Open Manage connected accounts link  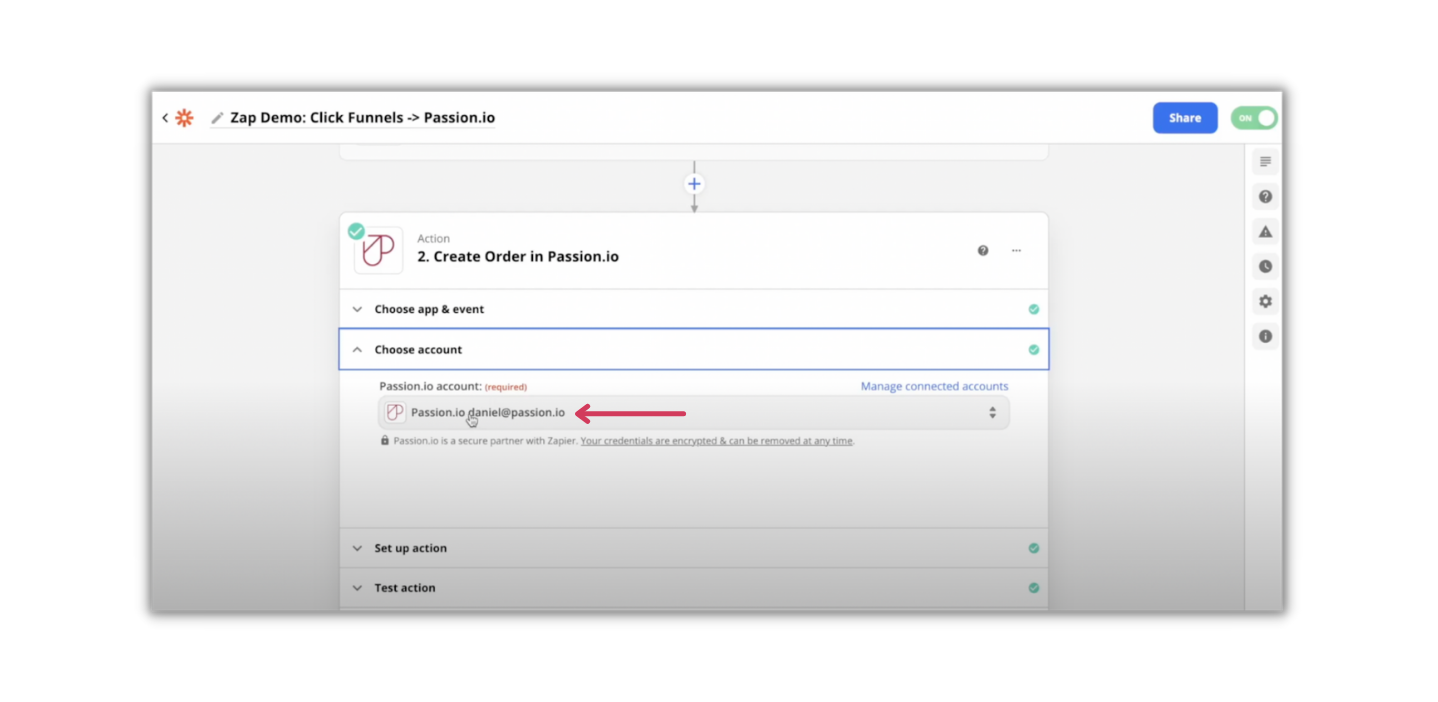coord(933,386)
